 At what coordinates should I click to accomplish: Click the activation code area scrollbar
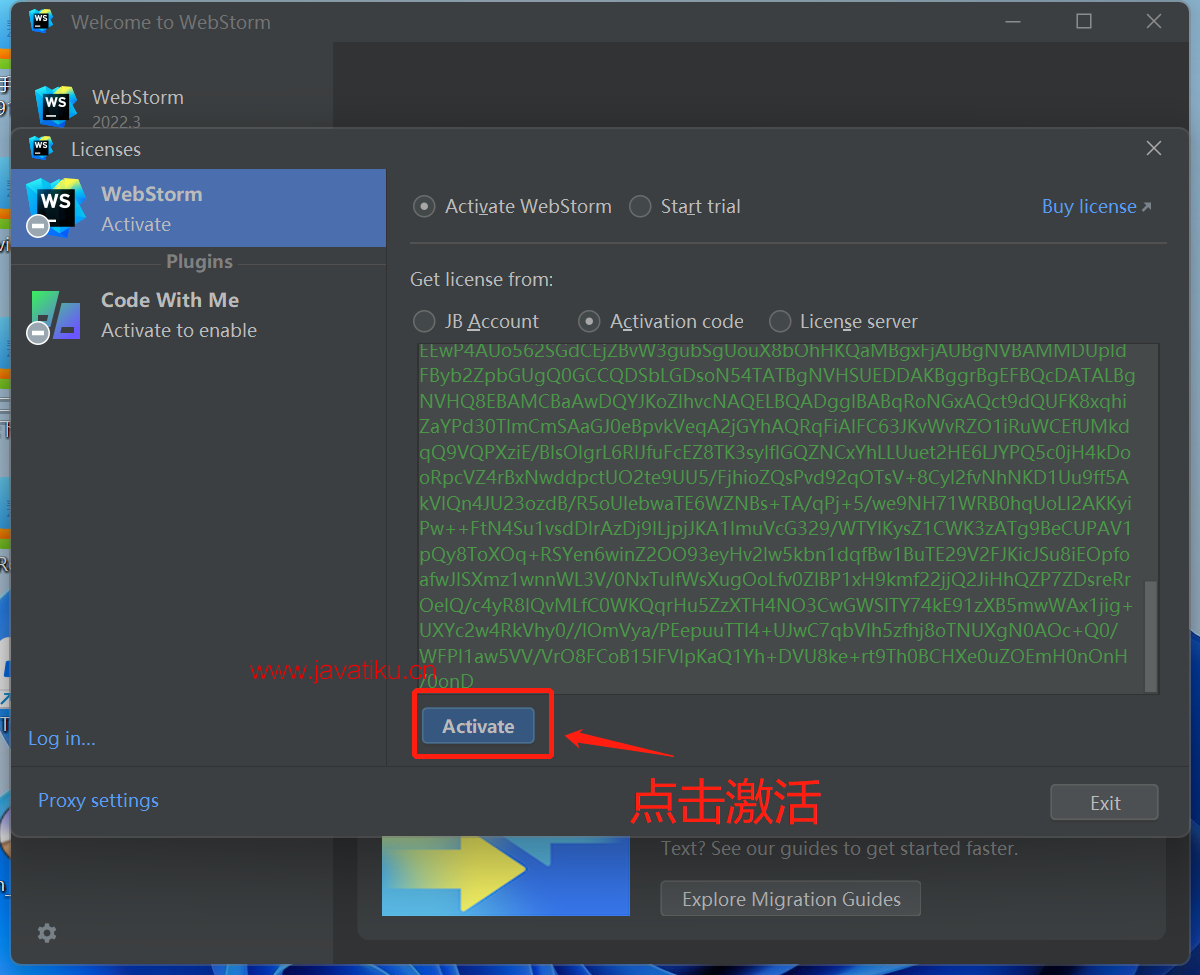click(1151, 635)
